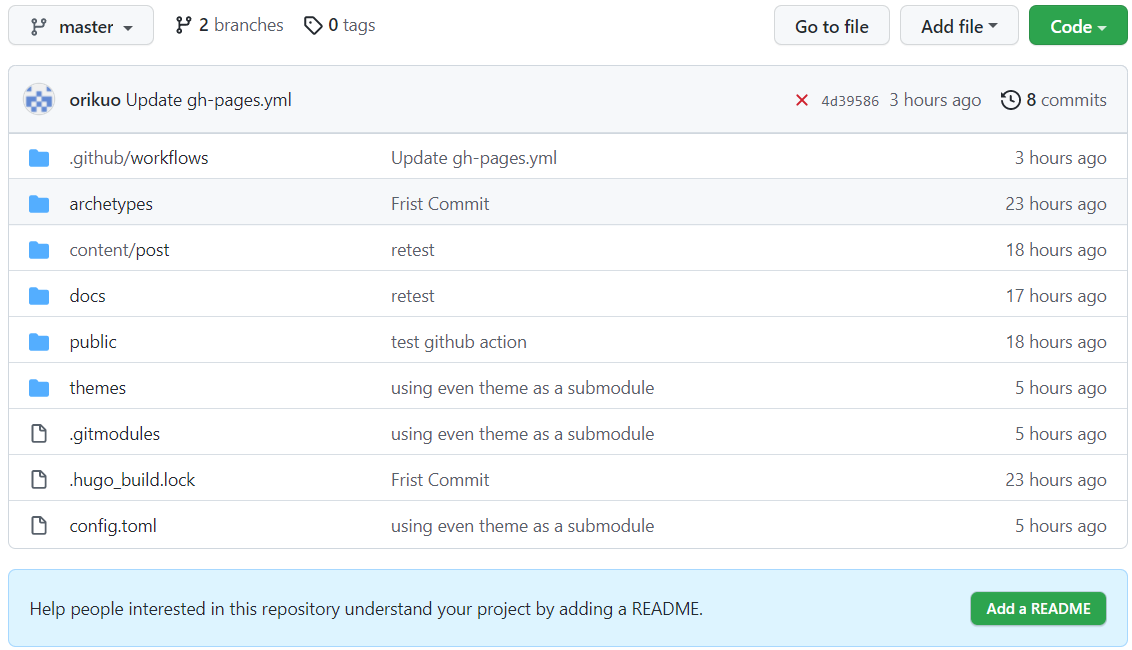
Task: Click the tag icon beside 0 tags
Action: pos(313,25)
